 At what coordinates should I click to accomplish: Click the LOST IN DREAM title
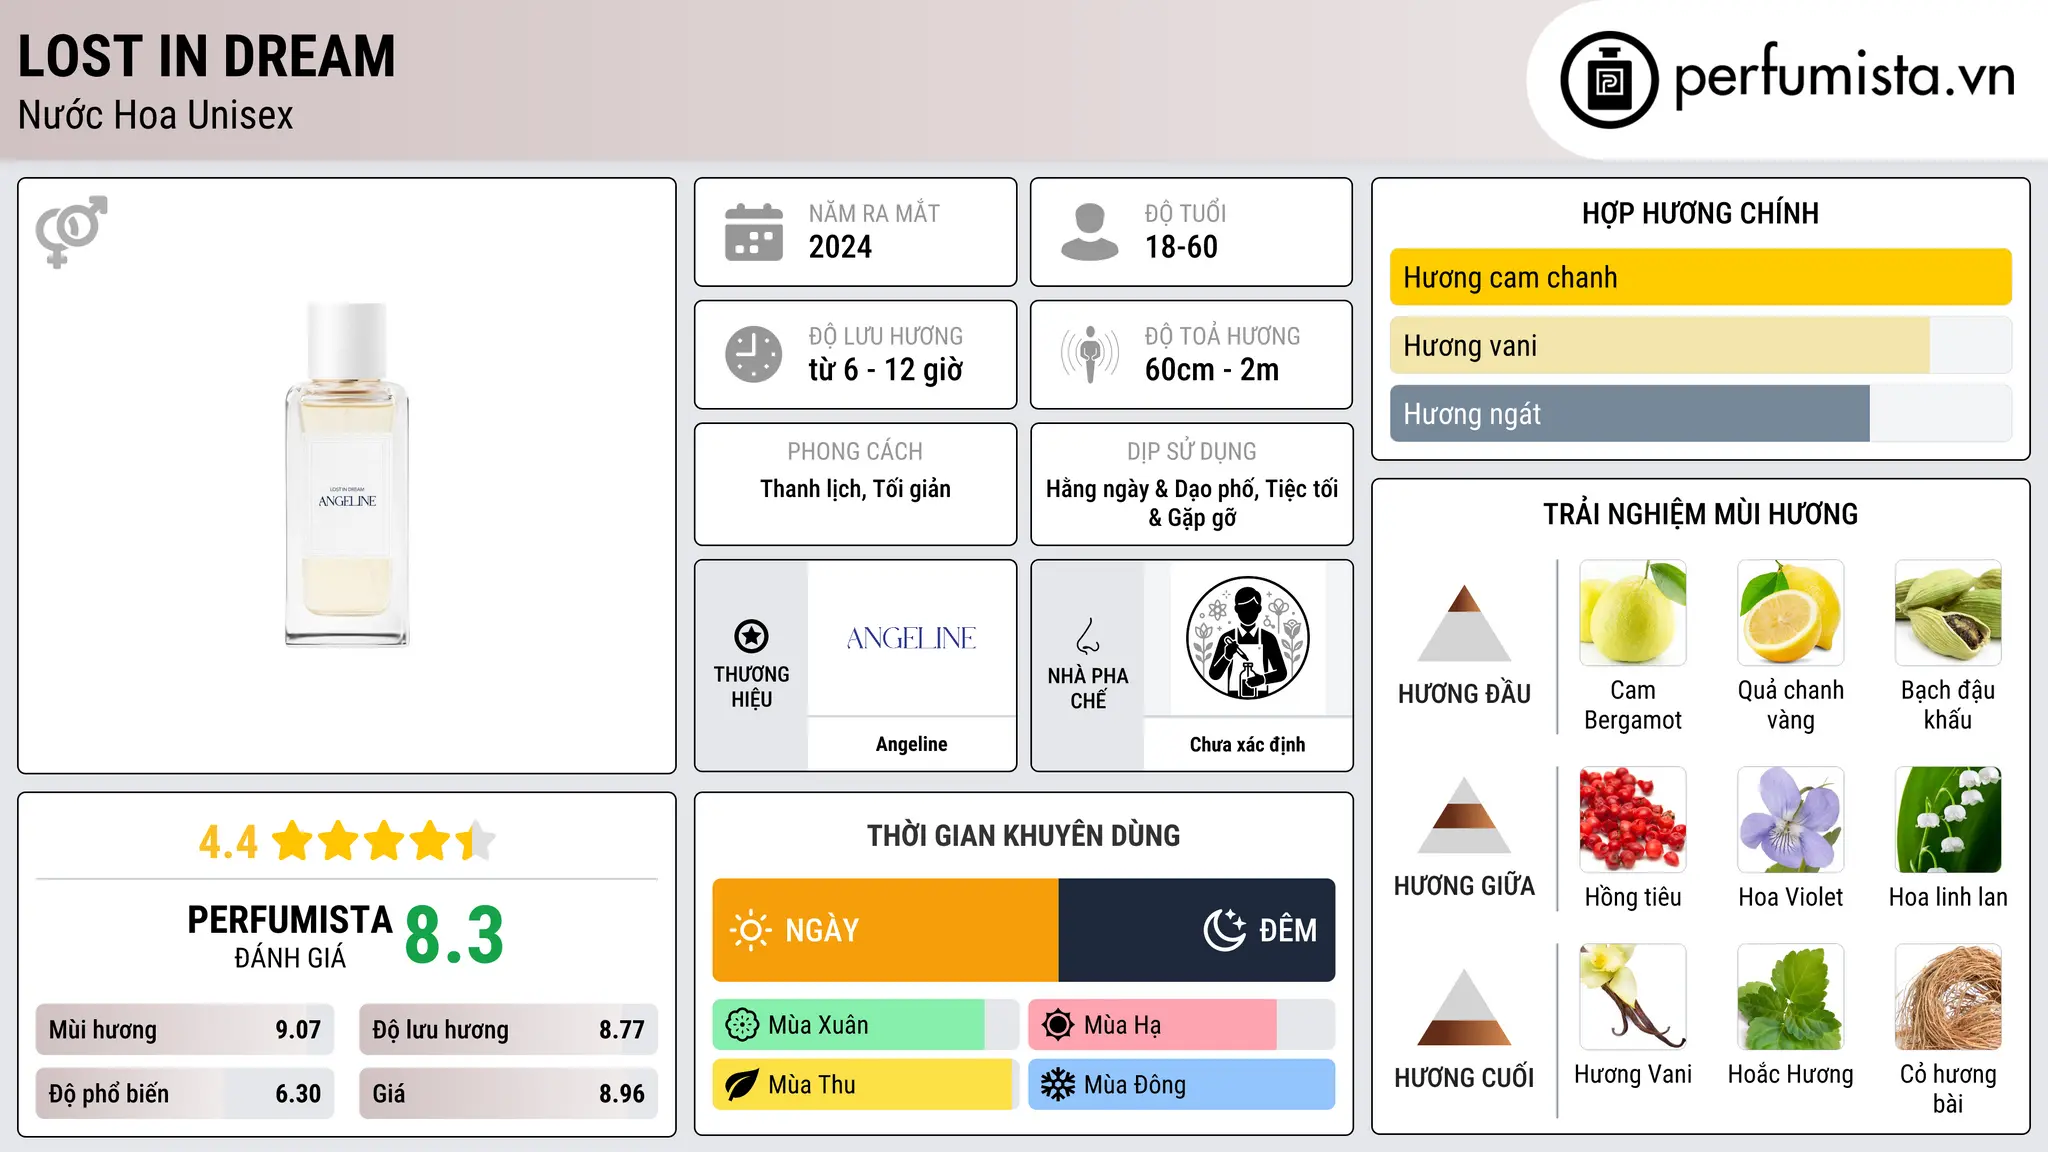pos(207,56)
